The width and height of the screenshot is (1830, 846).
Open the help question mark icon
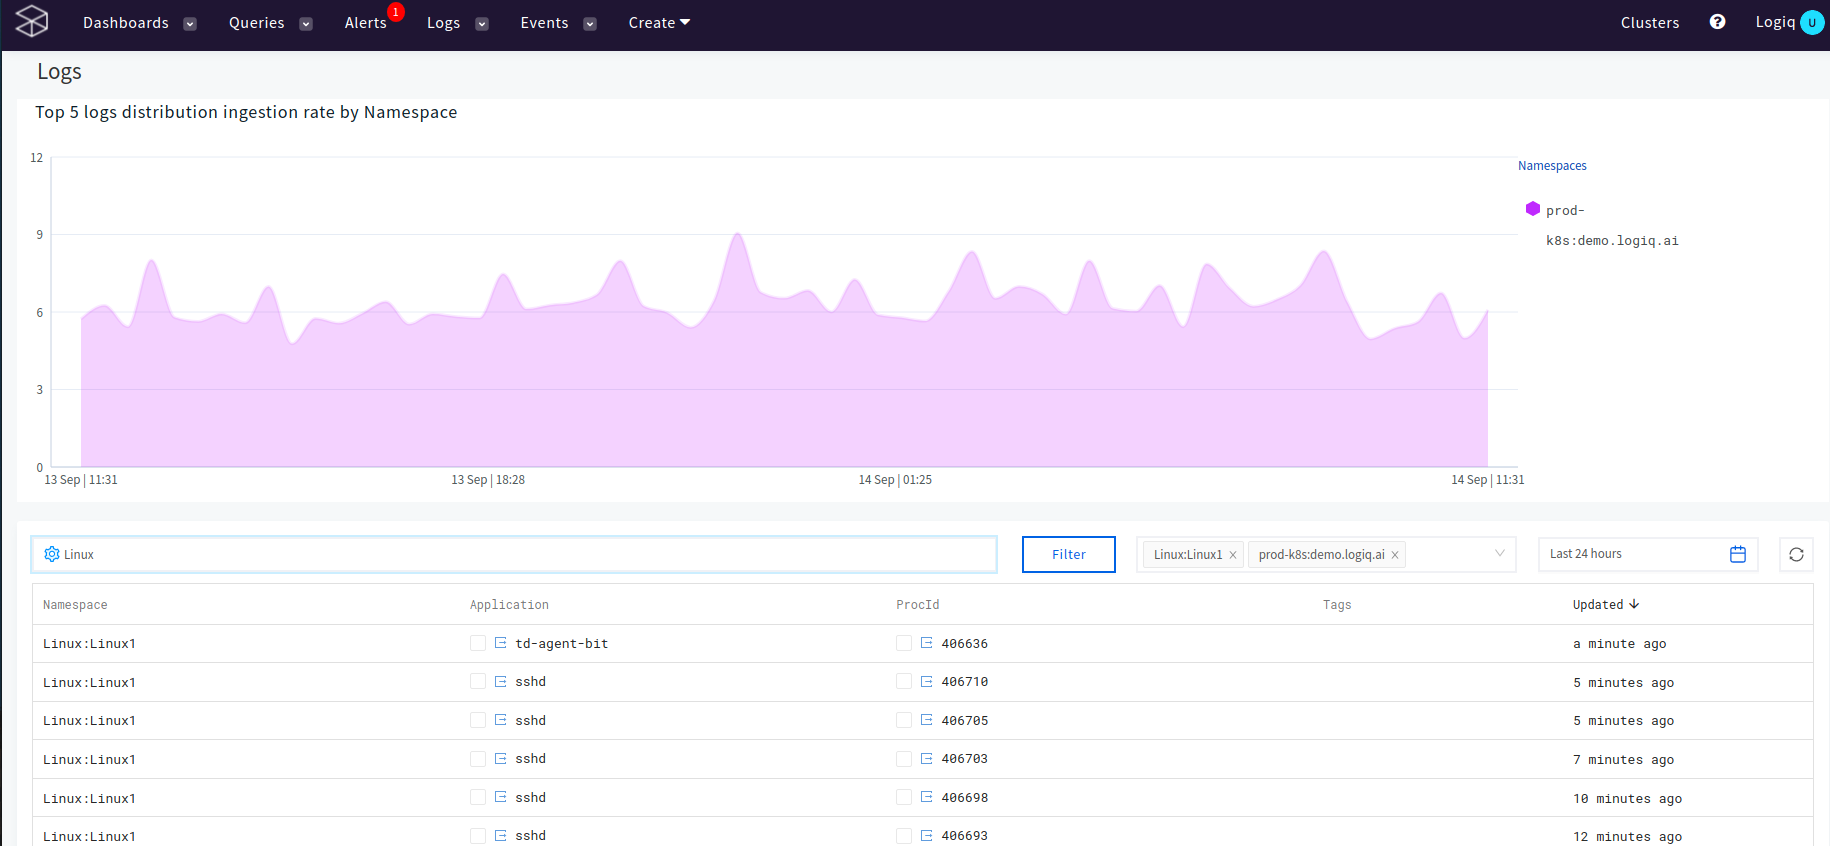click(x=1717, y=22)
